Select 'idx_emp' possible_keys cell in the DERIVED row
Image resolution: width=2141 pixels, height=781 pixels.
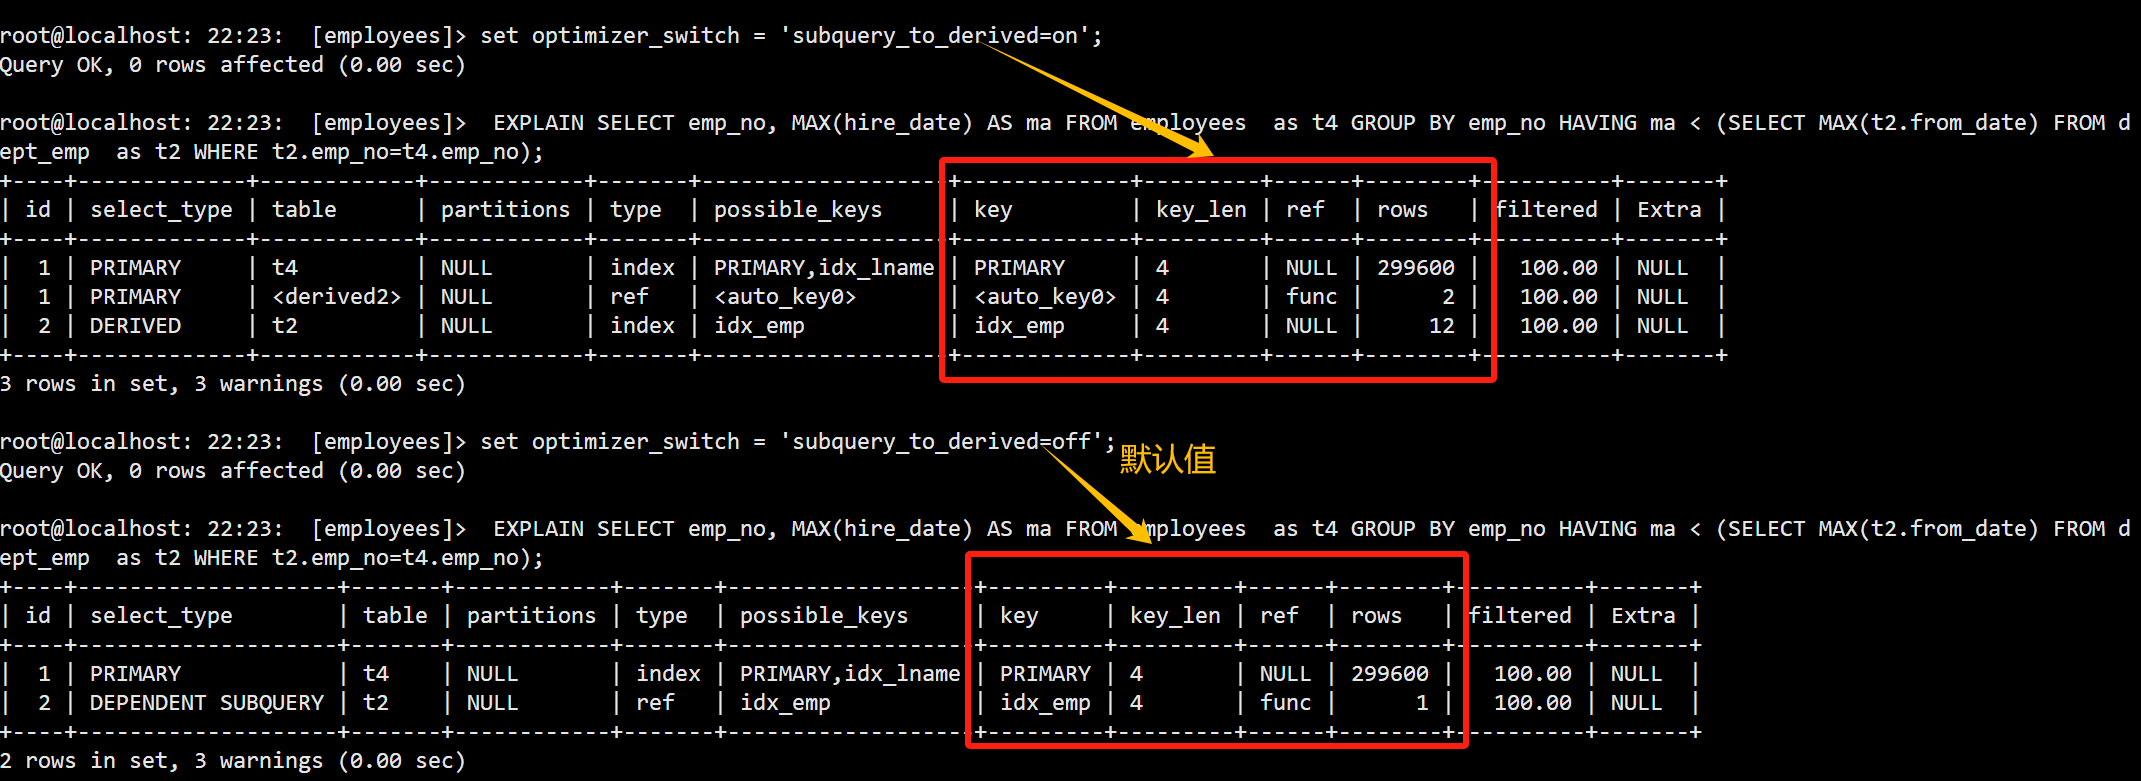click(x=759, y=326)
